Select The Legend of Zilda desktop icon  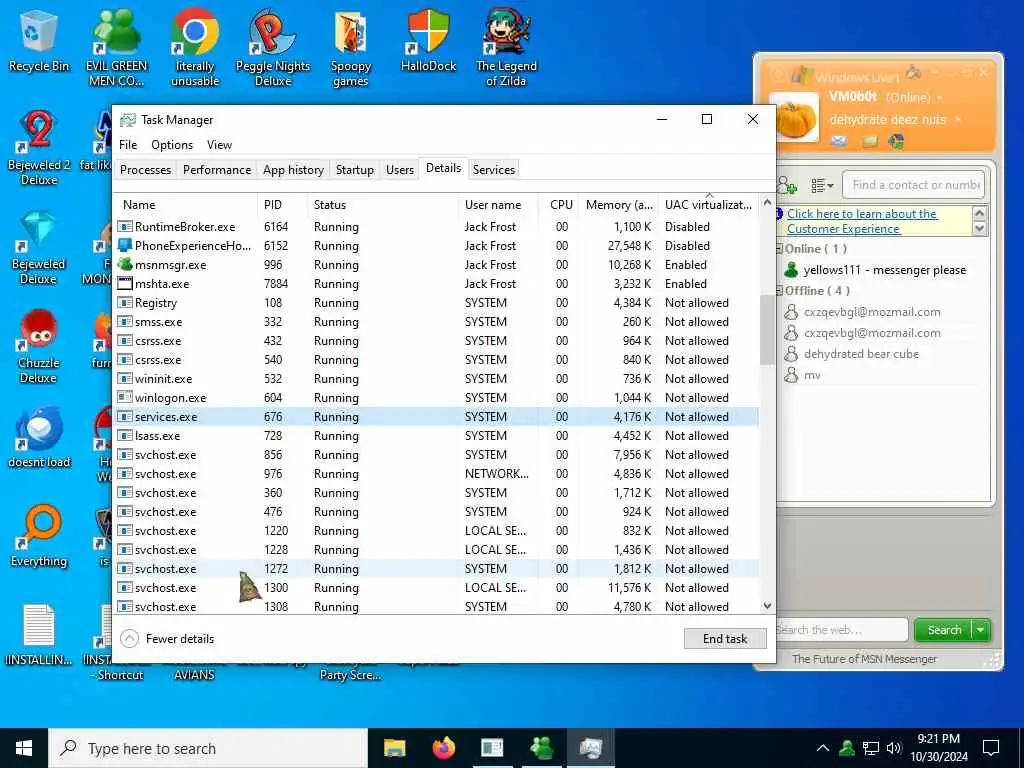click(506, 48)
